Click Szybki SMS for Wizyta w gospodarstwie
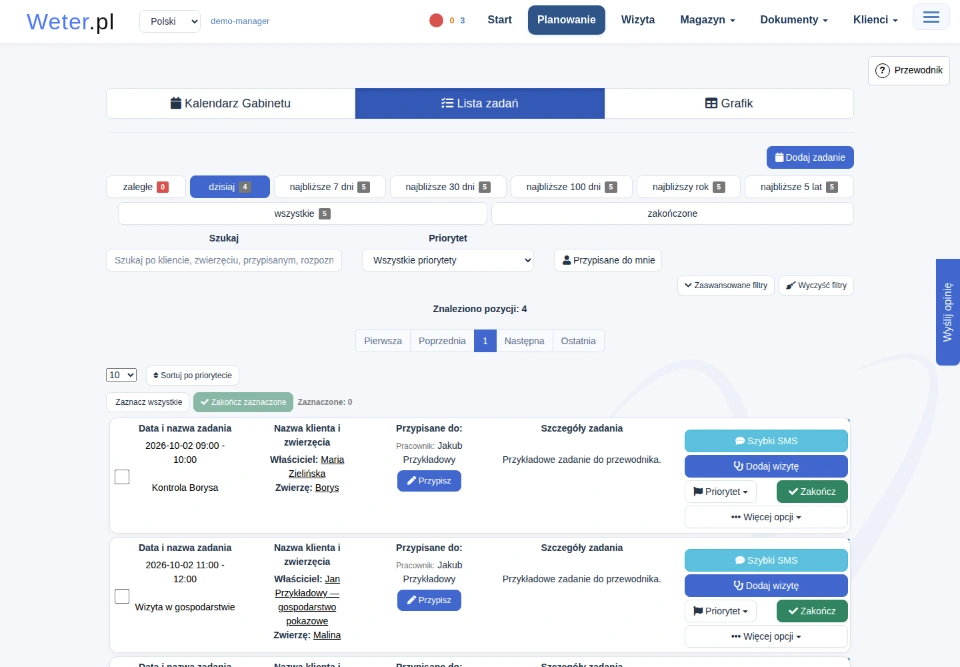 pos(766,560)
